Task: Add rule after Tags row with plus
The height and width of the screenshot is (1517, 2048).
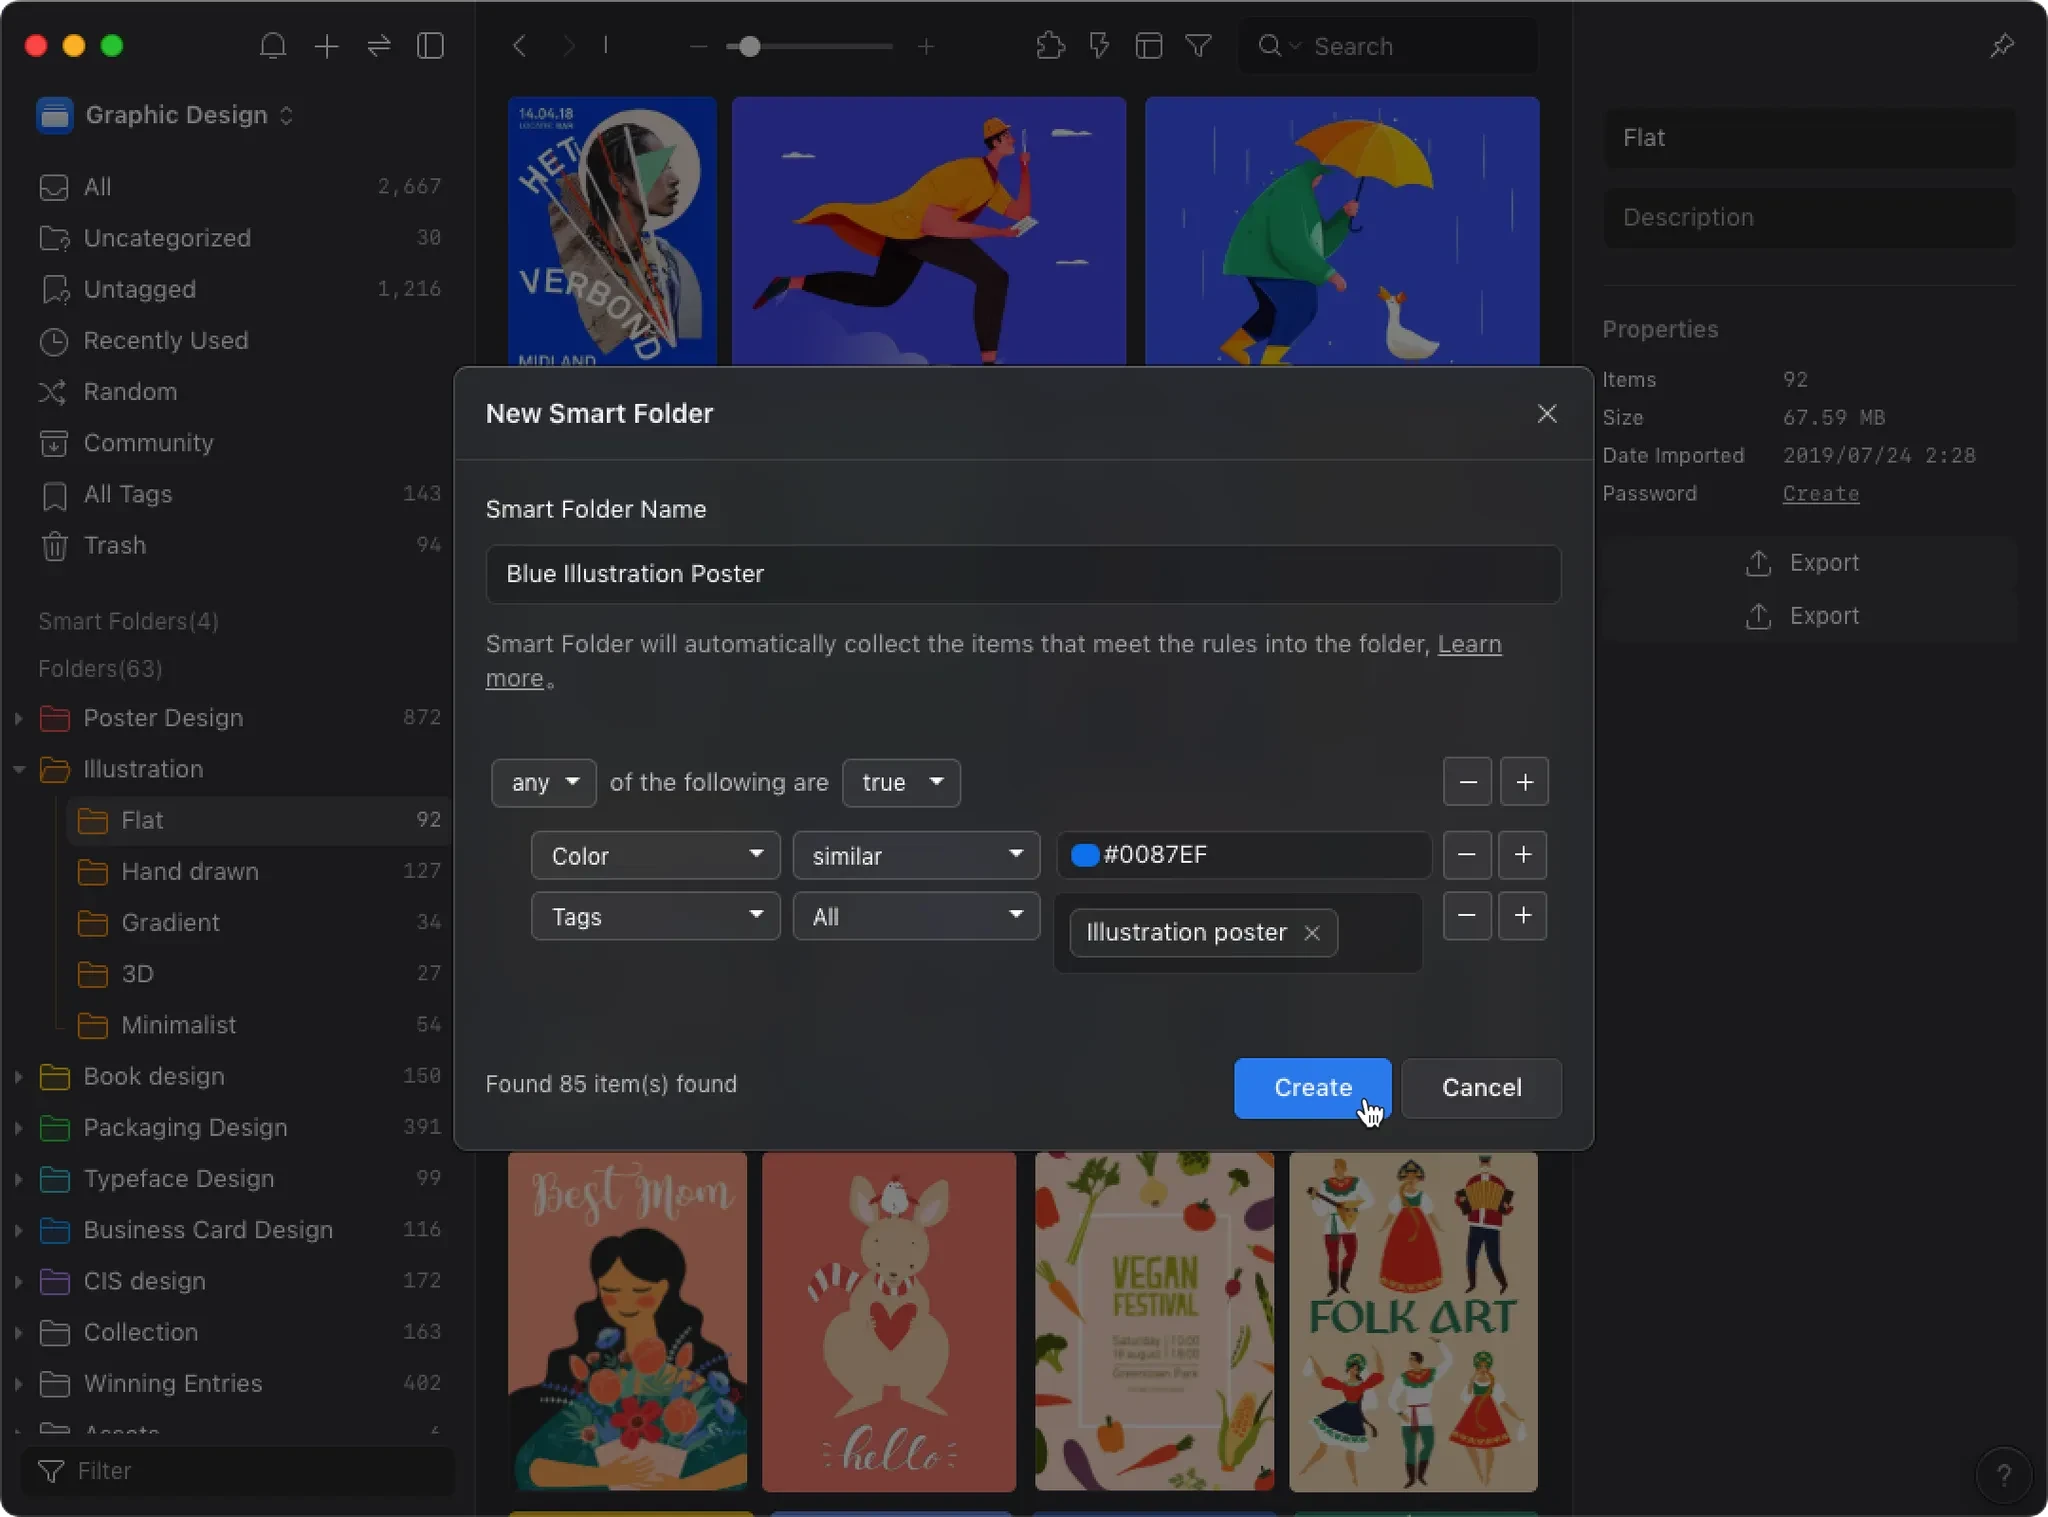Action: 1522,916
